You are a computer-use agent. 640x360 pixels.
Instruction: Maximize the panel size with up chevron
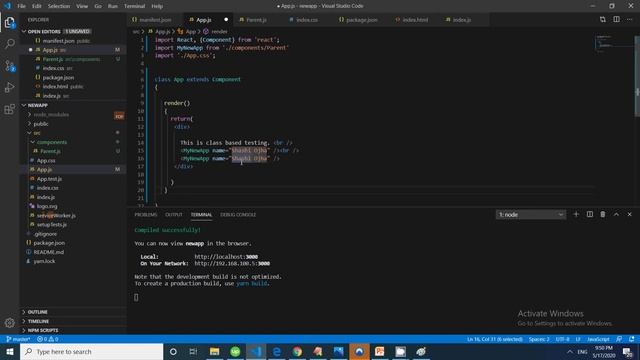click(x=616, y=214)
